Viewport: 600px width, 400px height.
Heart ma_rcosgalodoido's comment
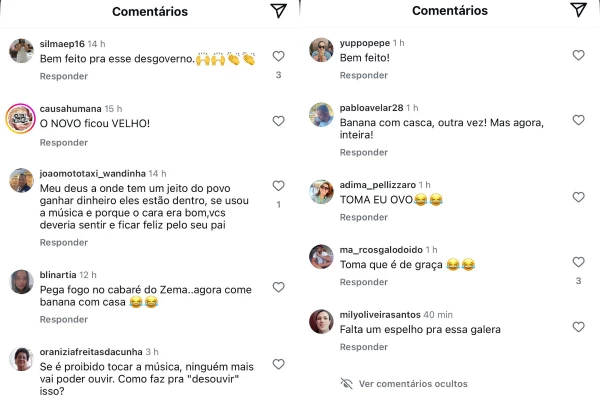click(579, 262)
